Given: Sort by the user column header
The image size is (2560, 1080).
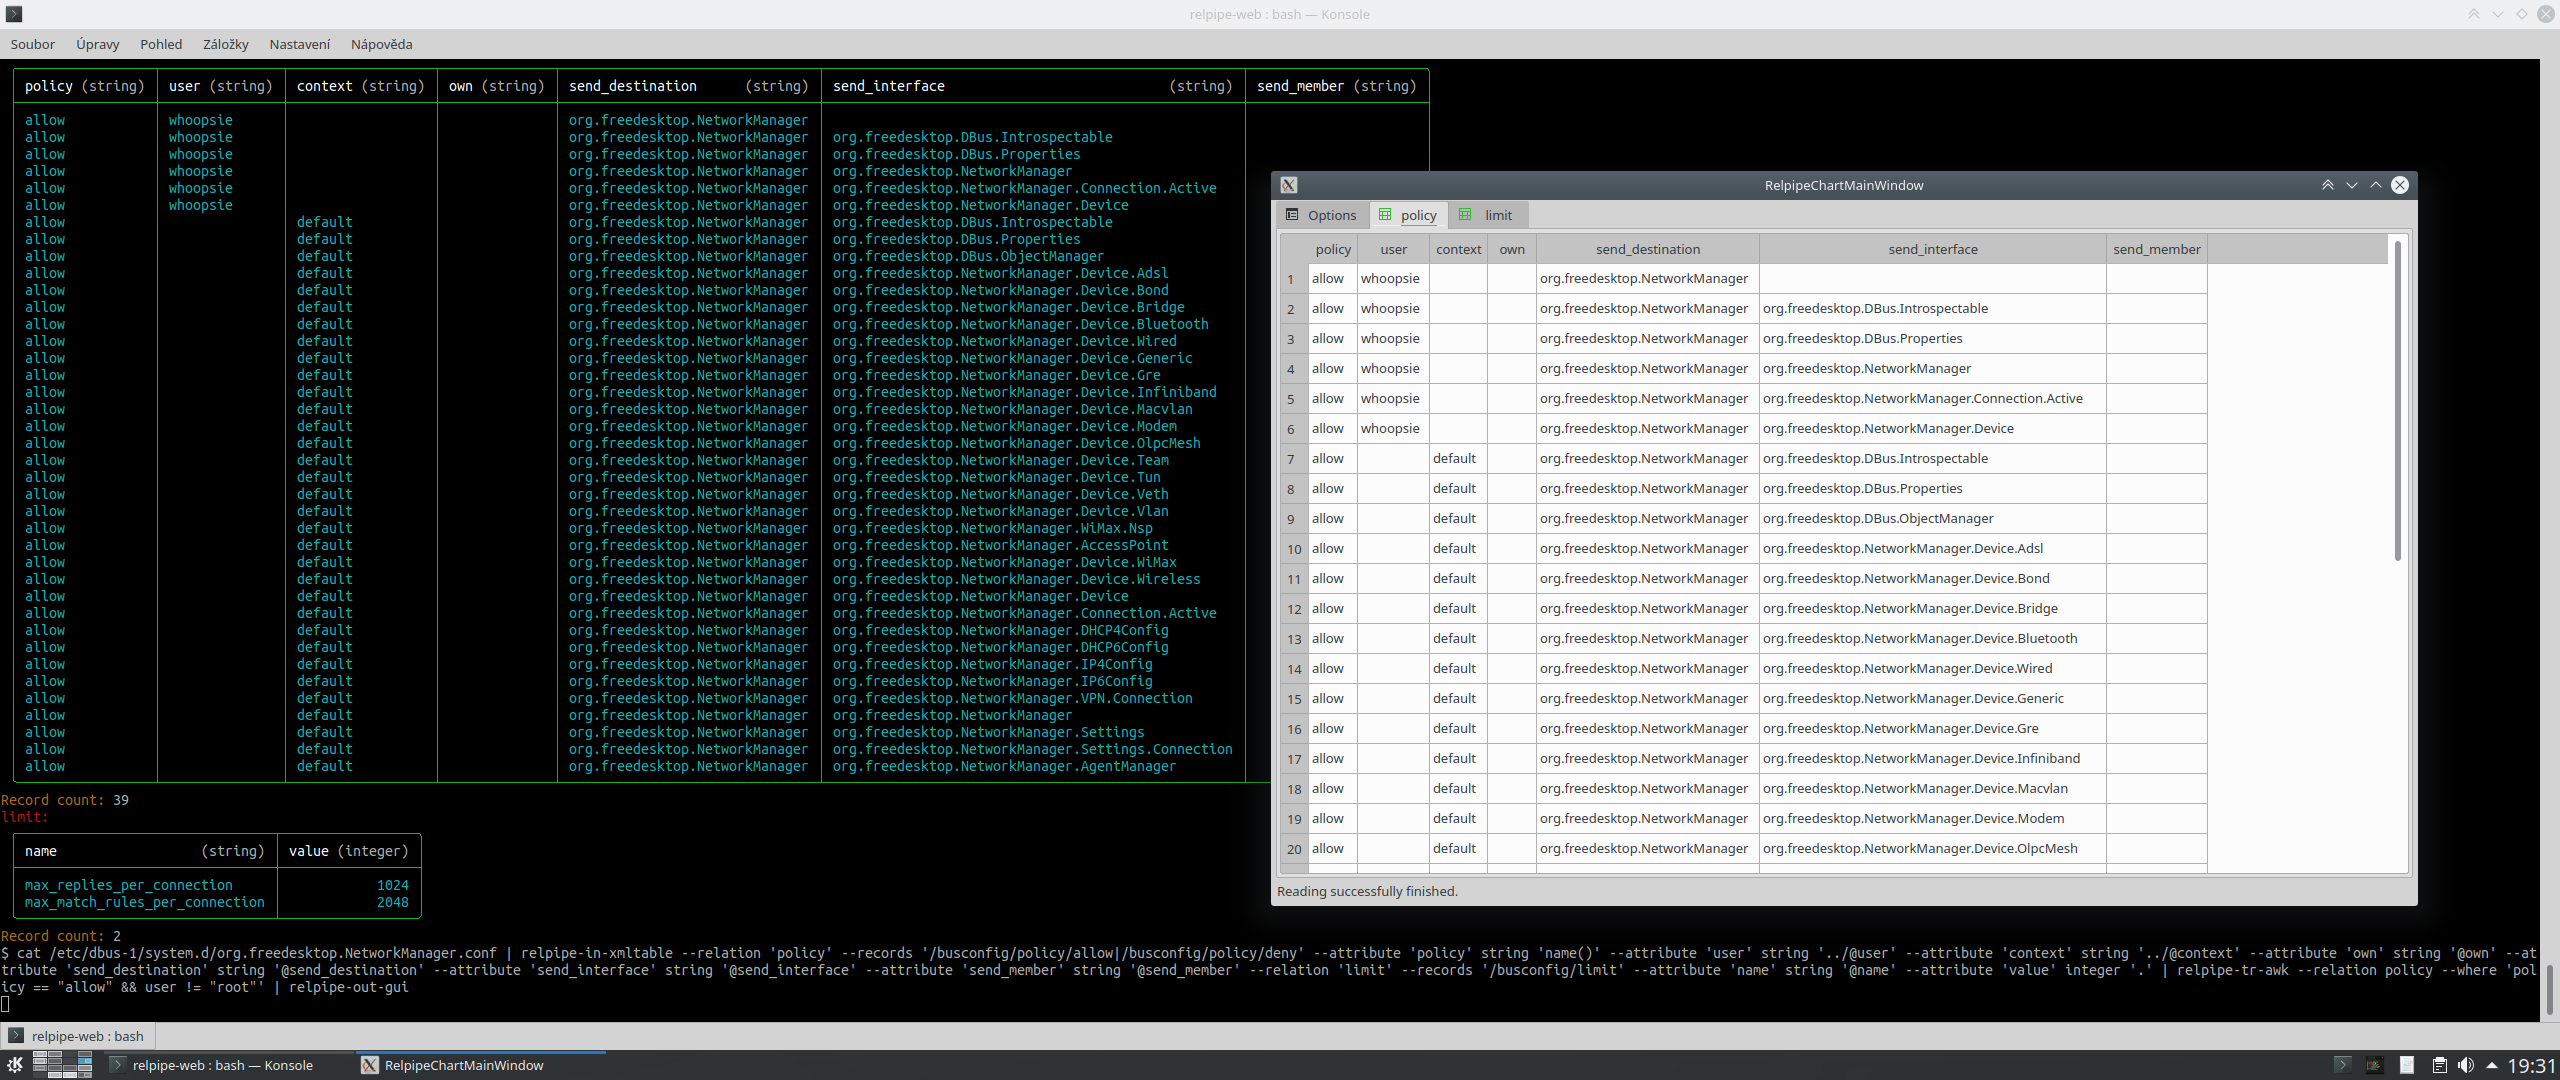Looking at the screenshot, I should coord(1393,249).
